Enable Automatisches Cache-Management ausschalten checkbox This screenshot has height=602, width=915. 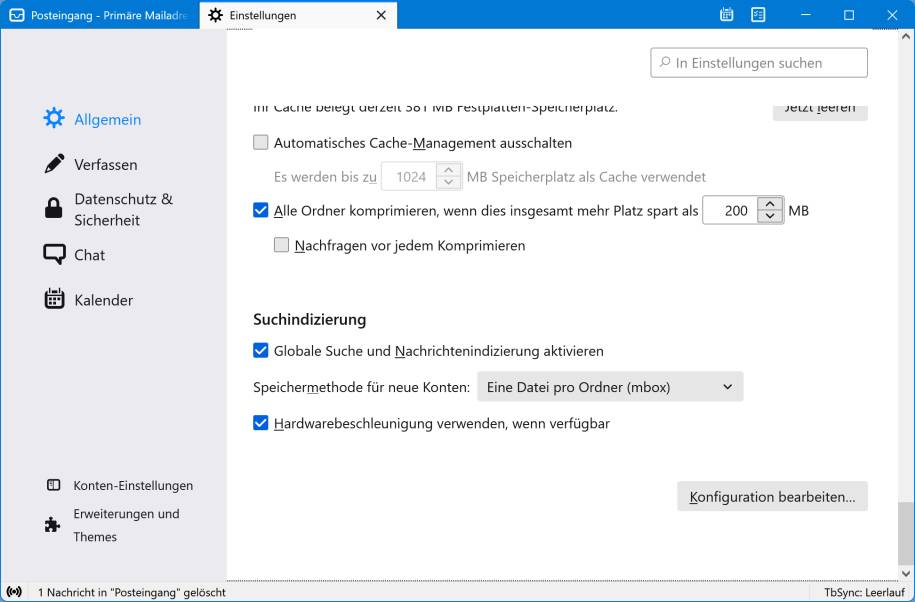tap(261, 143)
